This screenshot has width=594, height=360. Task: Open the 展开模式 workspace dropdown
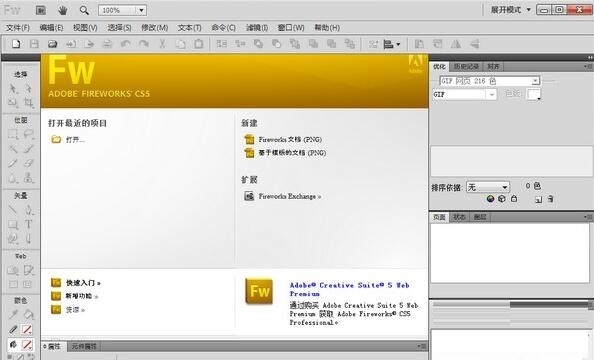coord(511,10)
